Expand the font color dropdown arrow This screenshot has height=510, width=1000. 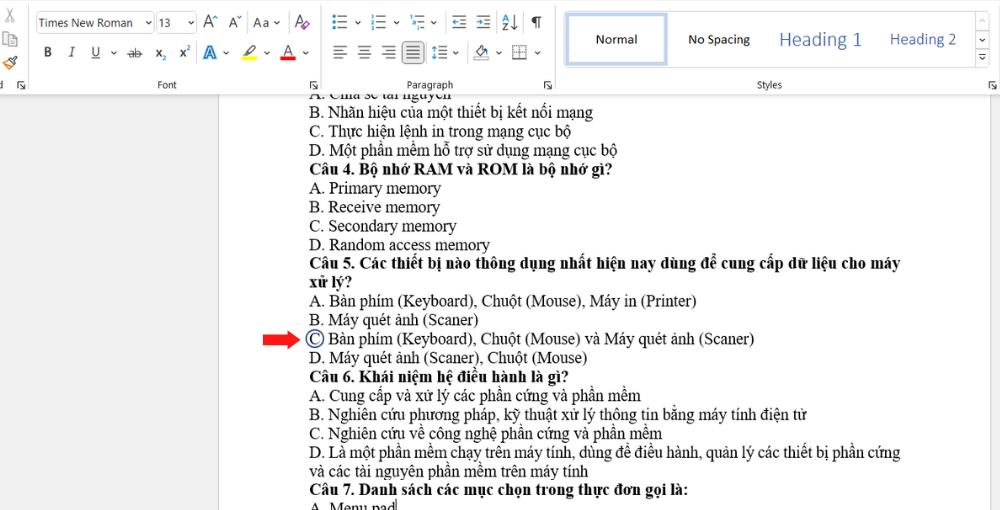[305, 53]
